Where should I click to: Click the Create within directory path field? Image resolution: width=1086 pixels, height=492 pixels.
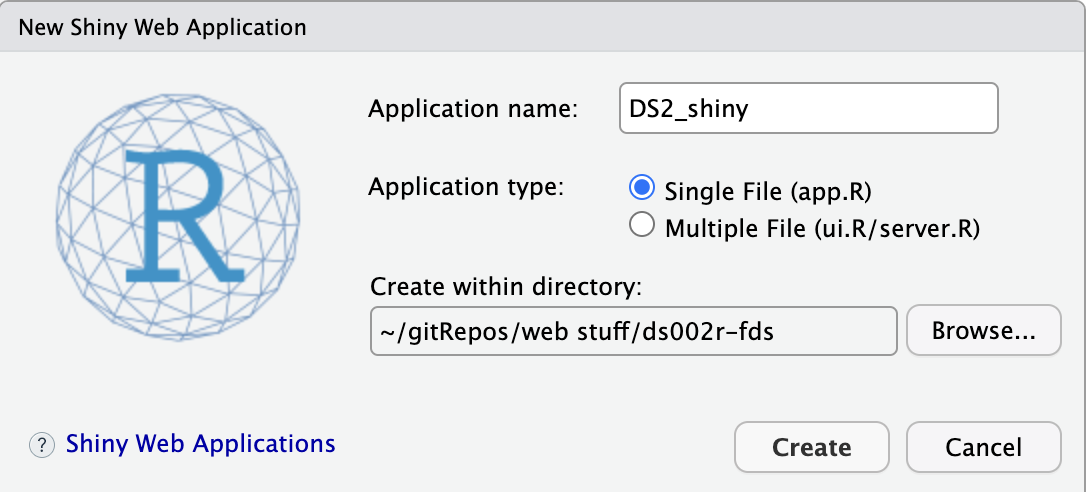point(634,331)
